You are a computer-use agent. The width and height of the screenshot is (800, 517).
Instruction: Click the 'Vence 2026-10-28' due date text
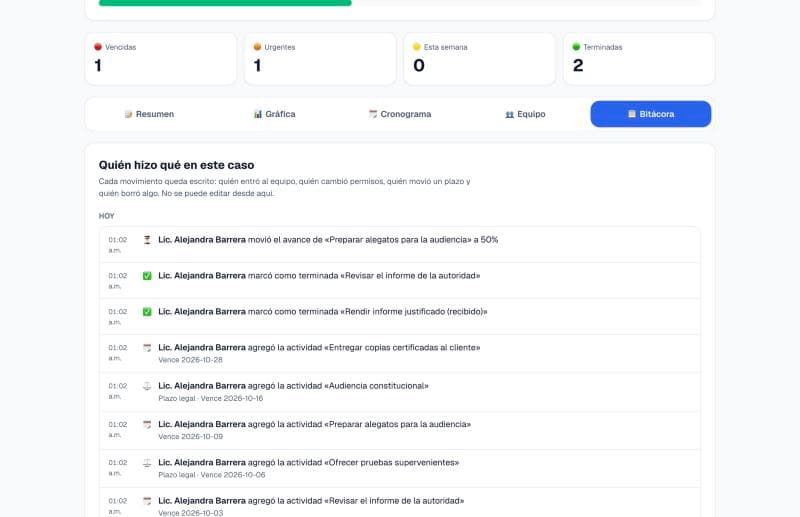click(190, 360)
